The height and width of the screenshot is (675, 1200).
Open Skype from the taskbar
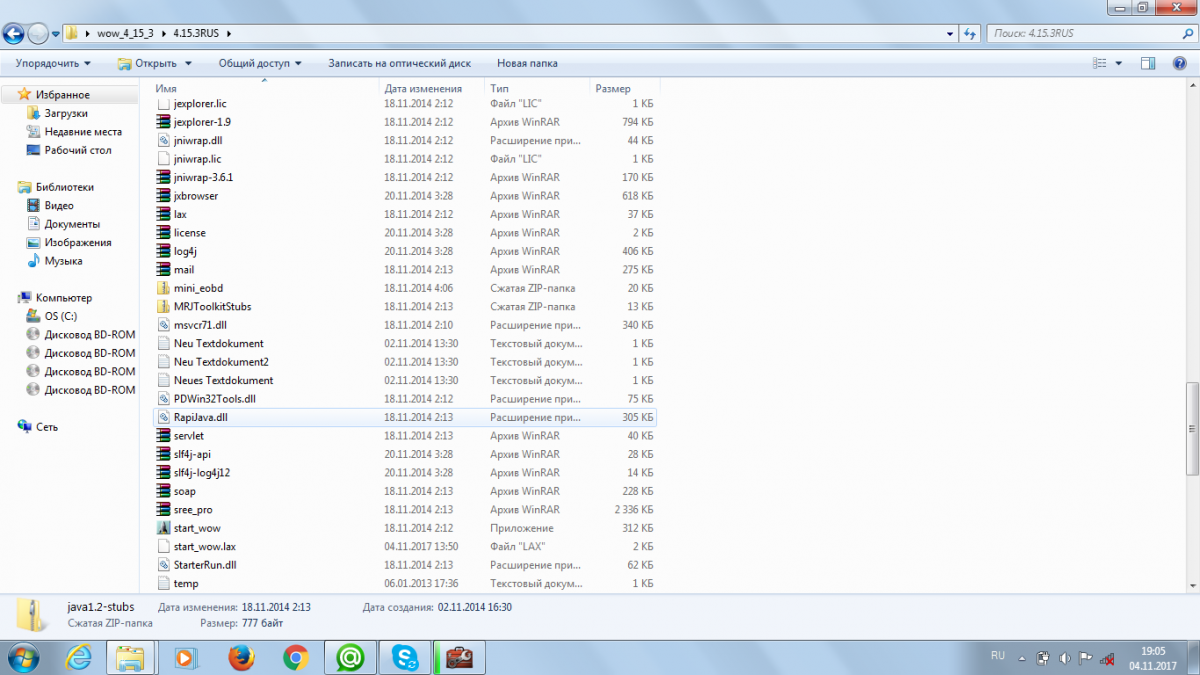tap(405, 657)
